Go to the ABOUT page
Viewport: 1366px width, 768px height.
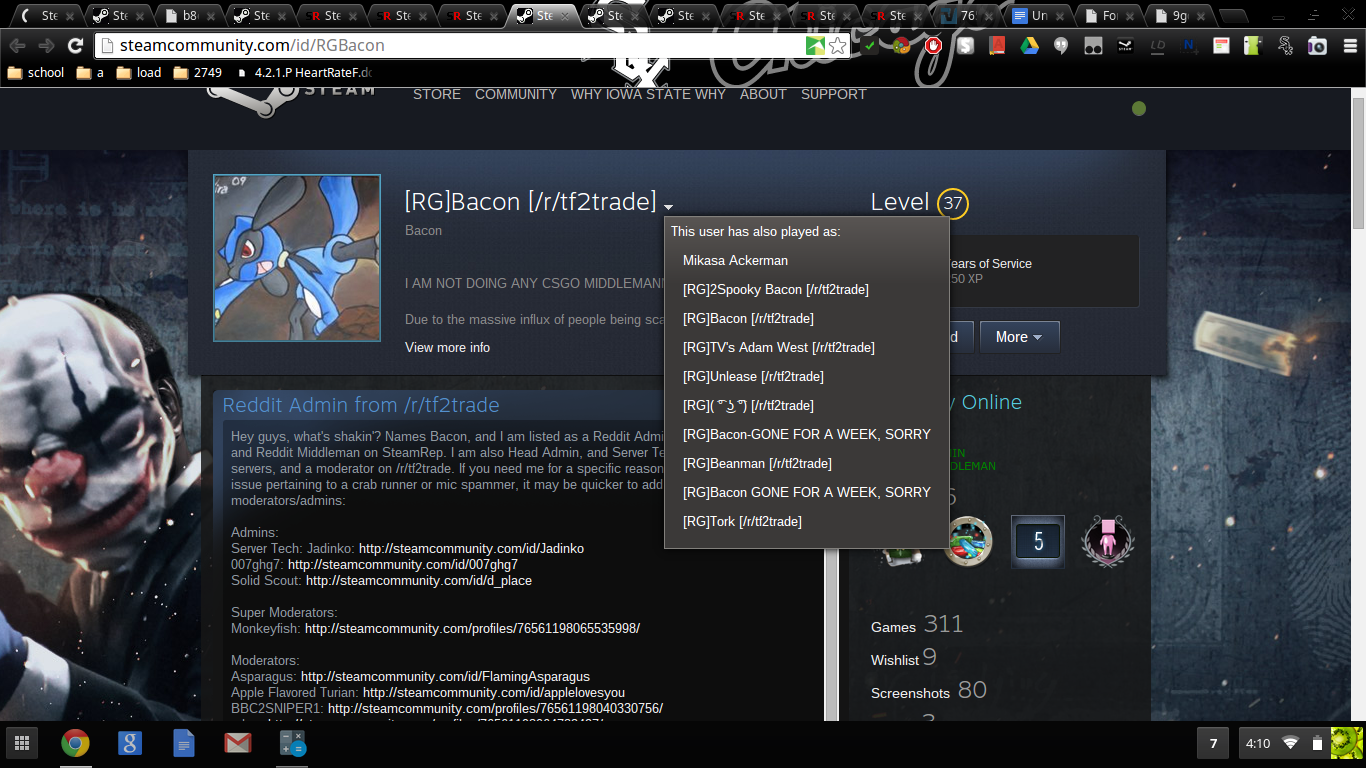pos(763,94)
